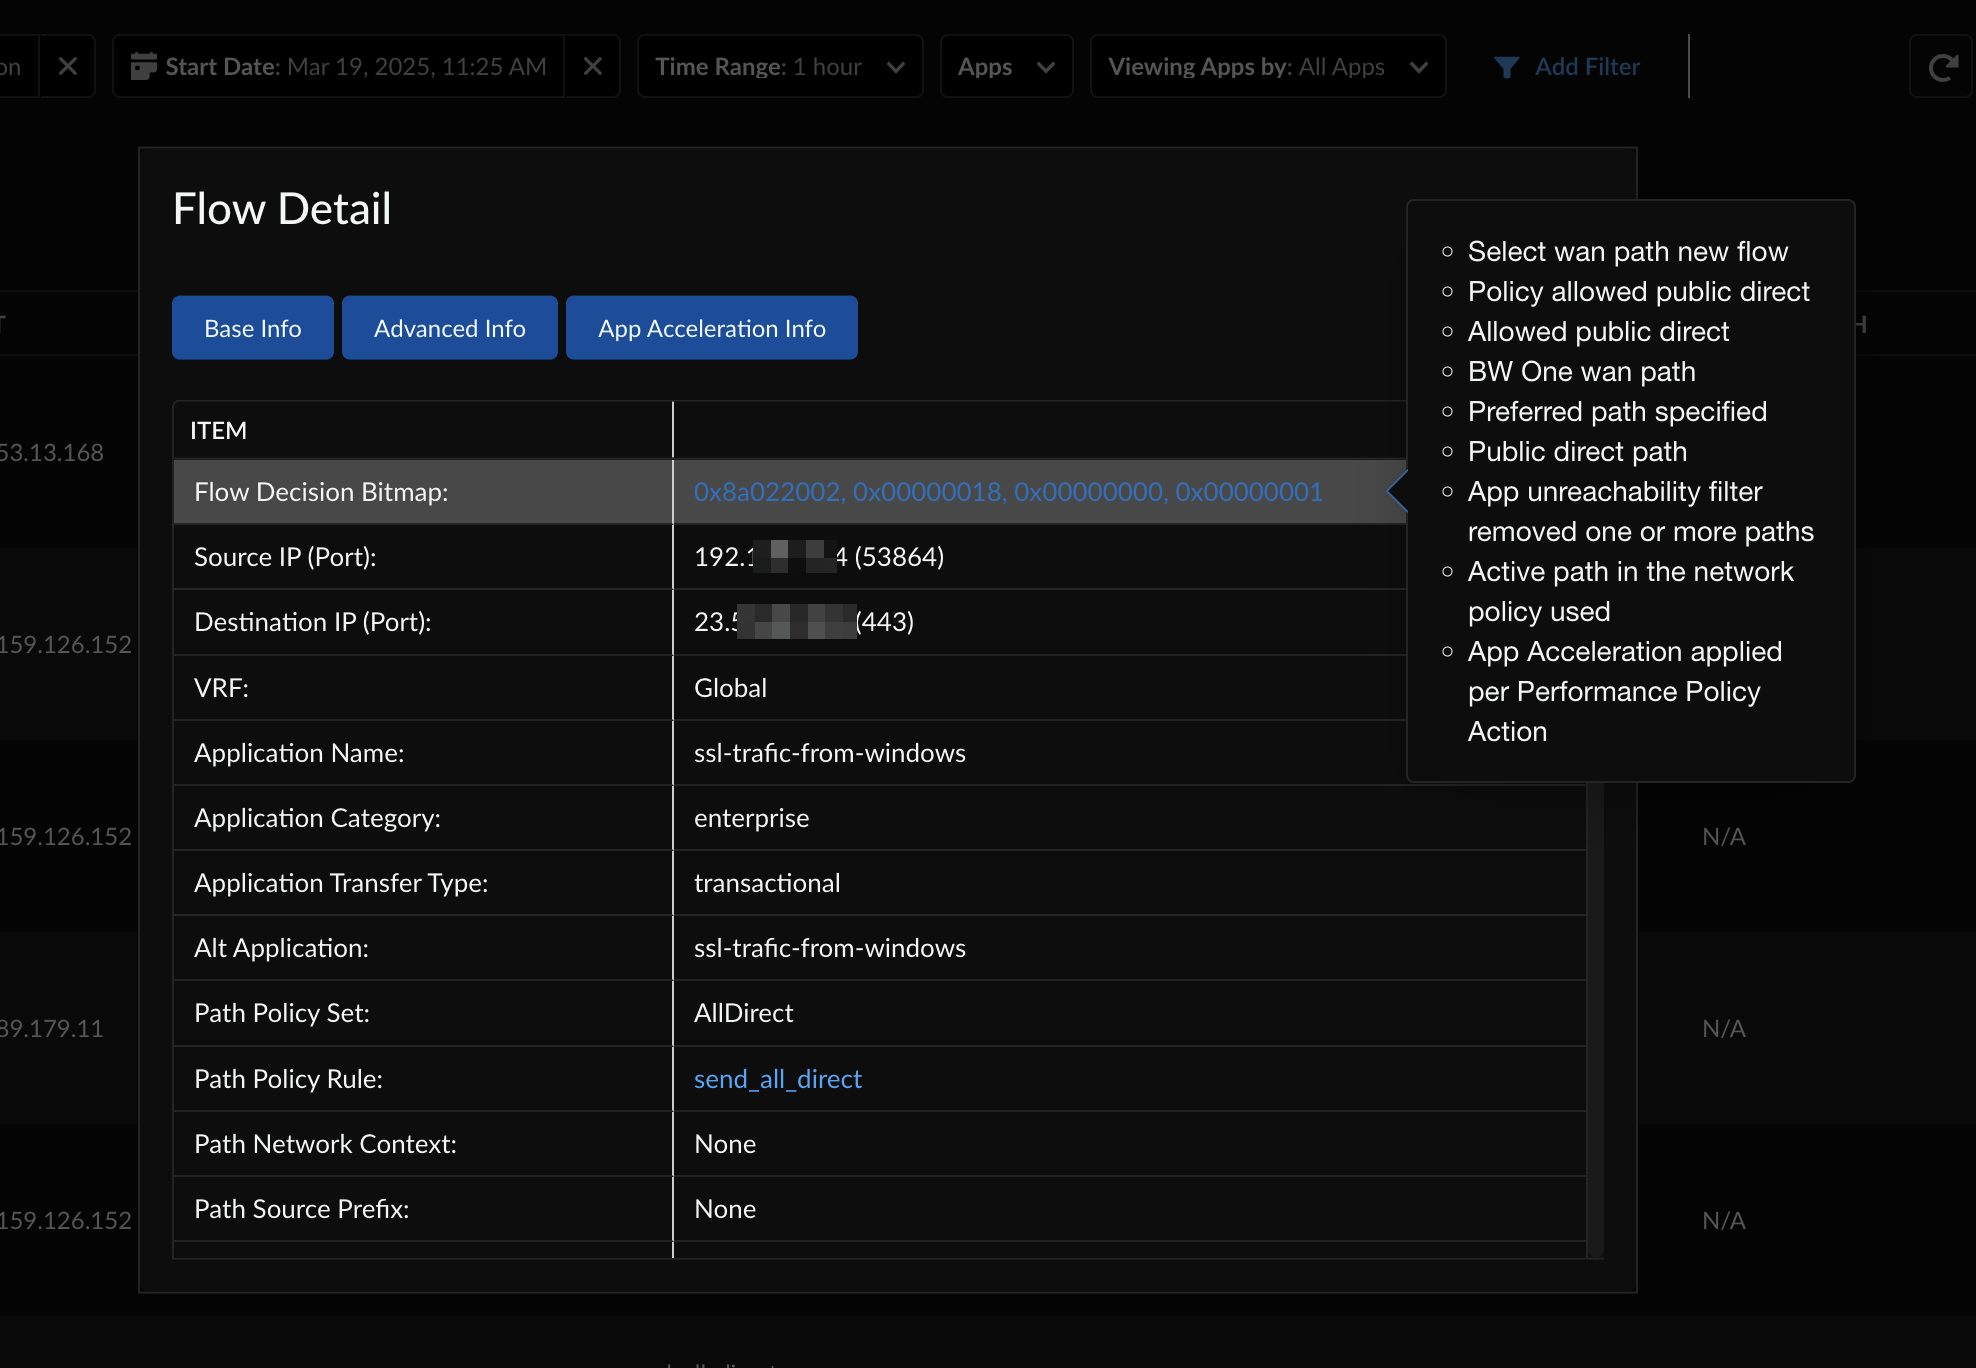The width and height of the screenshot is (1976, 1368).
Task: Click the flow detail table scrollbar
Action: click(x=1596, y=1020)
